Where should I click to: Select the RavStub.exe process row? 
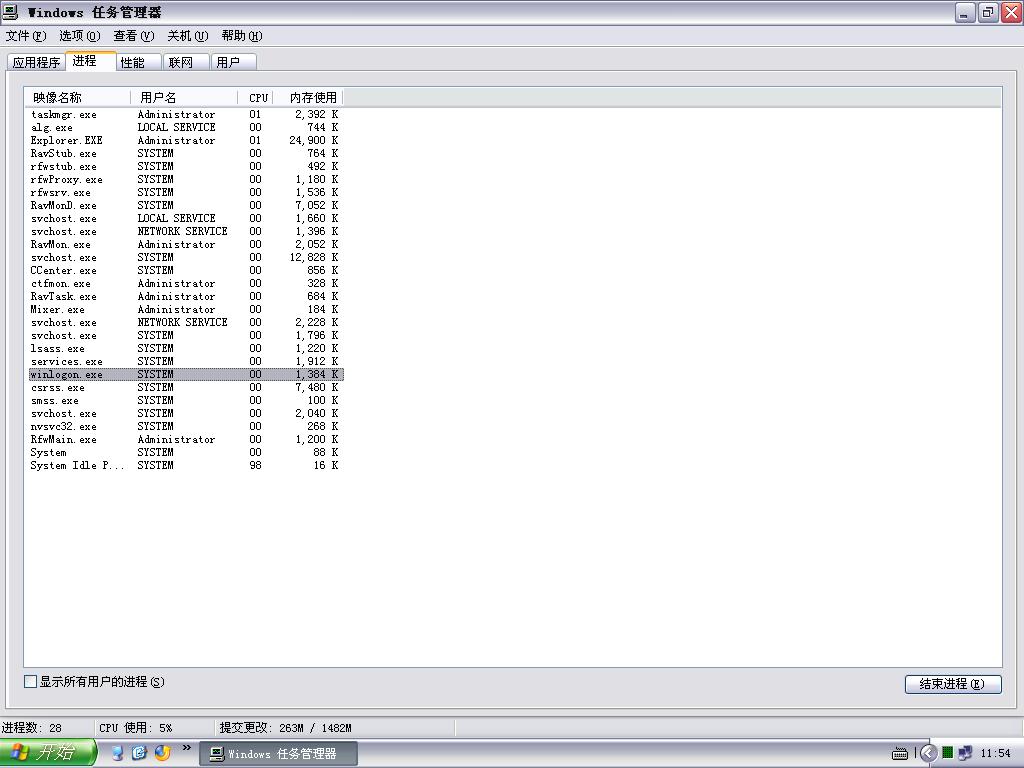point(185,153)
